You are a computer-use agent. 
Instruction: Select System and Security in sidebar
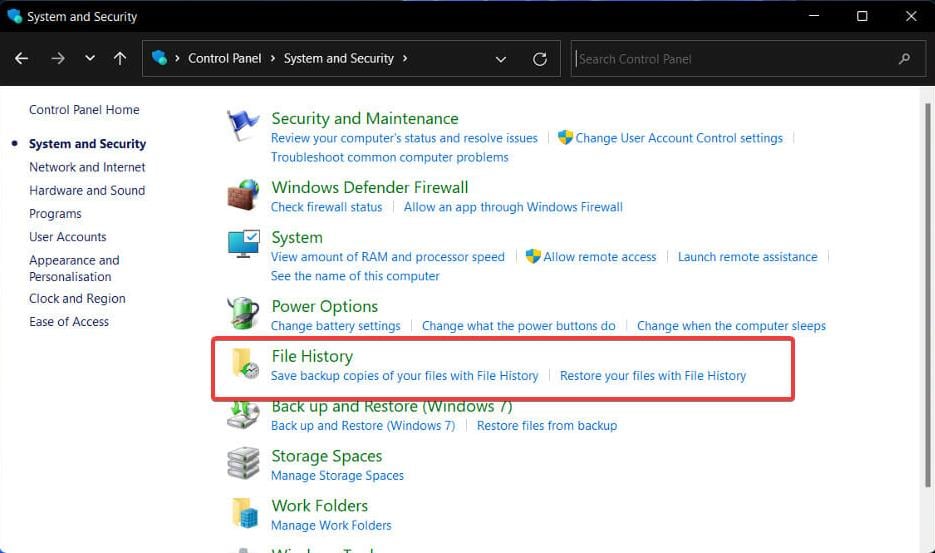point(87,144)
